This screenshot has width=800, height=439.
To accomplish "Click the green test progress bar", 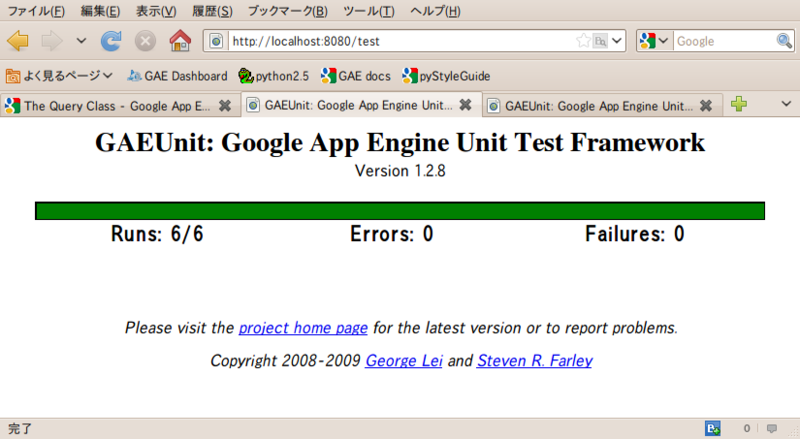I will [400, 211].
